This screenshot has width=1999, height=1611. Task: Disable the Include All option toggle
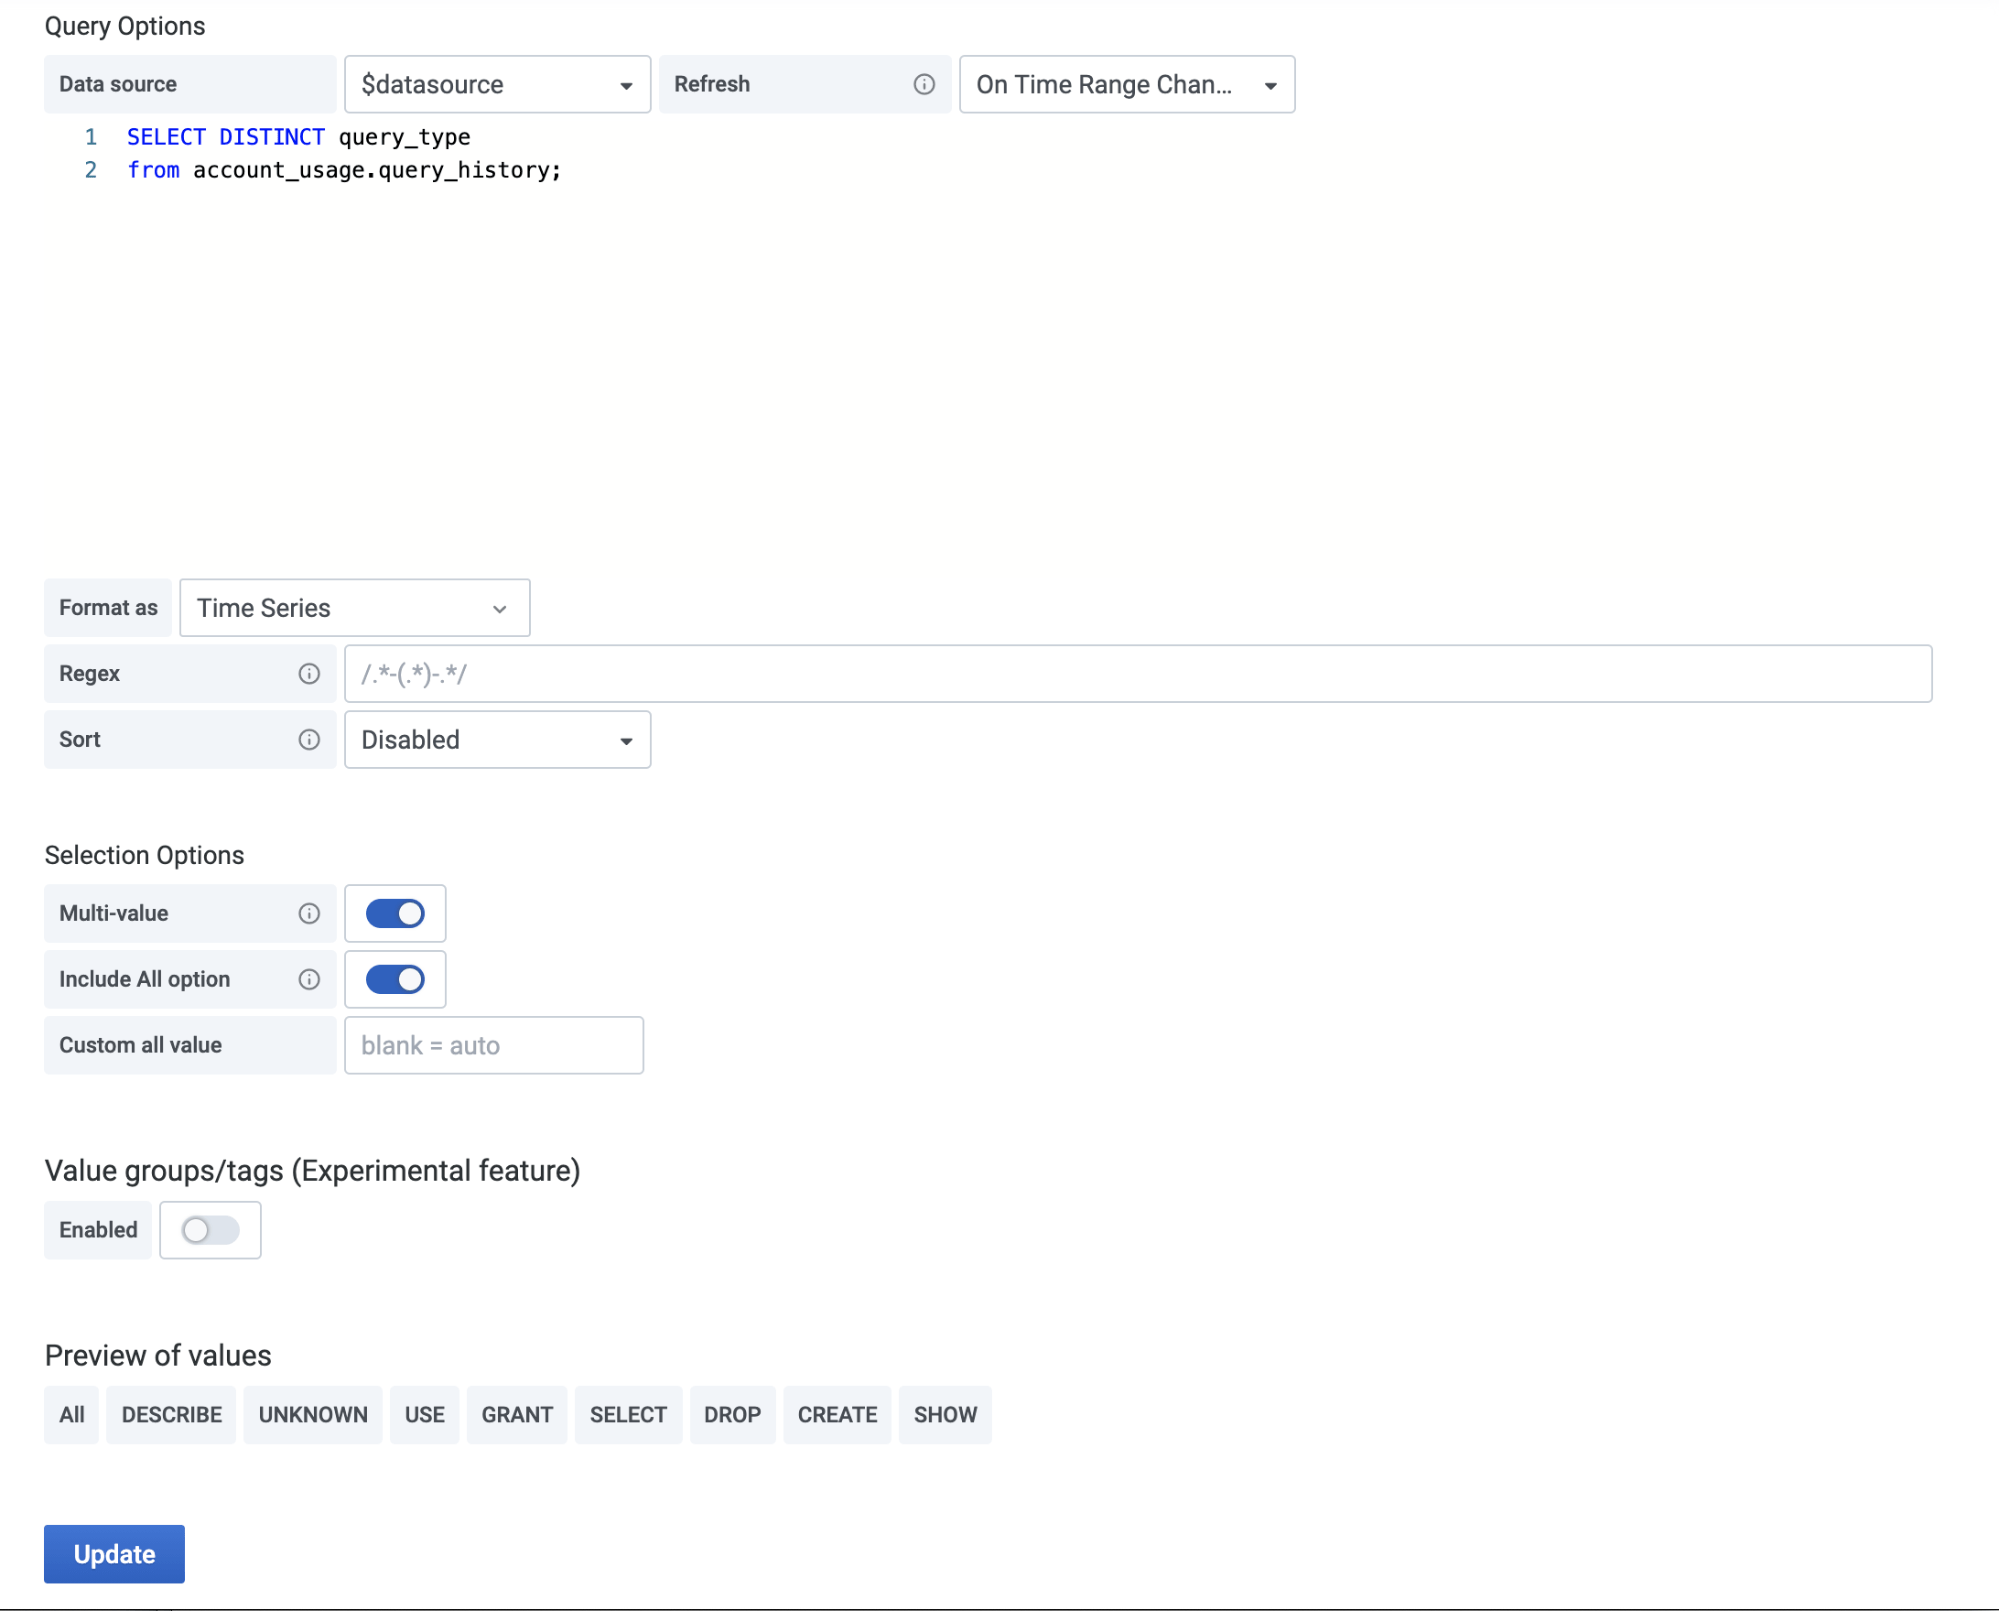coord(394,979)
